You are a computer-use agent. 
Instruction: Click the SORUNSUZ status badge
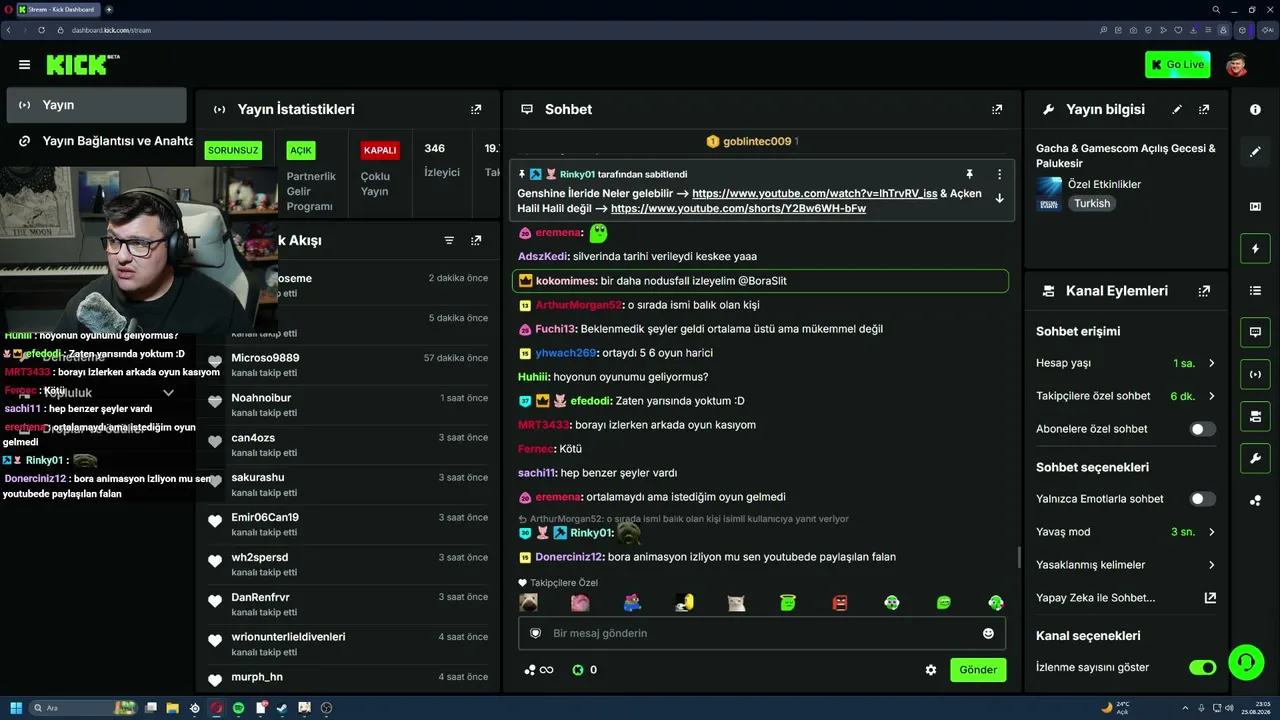click(x=233, y=150)
